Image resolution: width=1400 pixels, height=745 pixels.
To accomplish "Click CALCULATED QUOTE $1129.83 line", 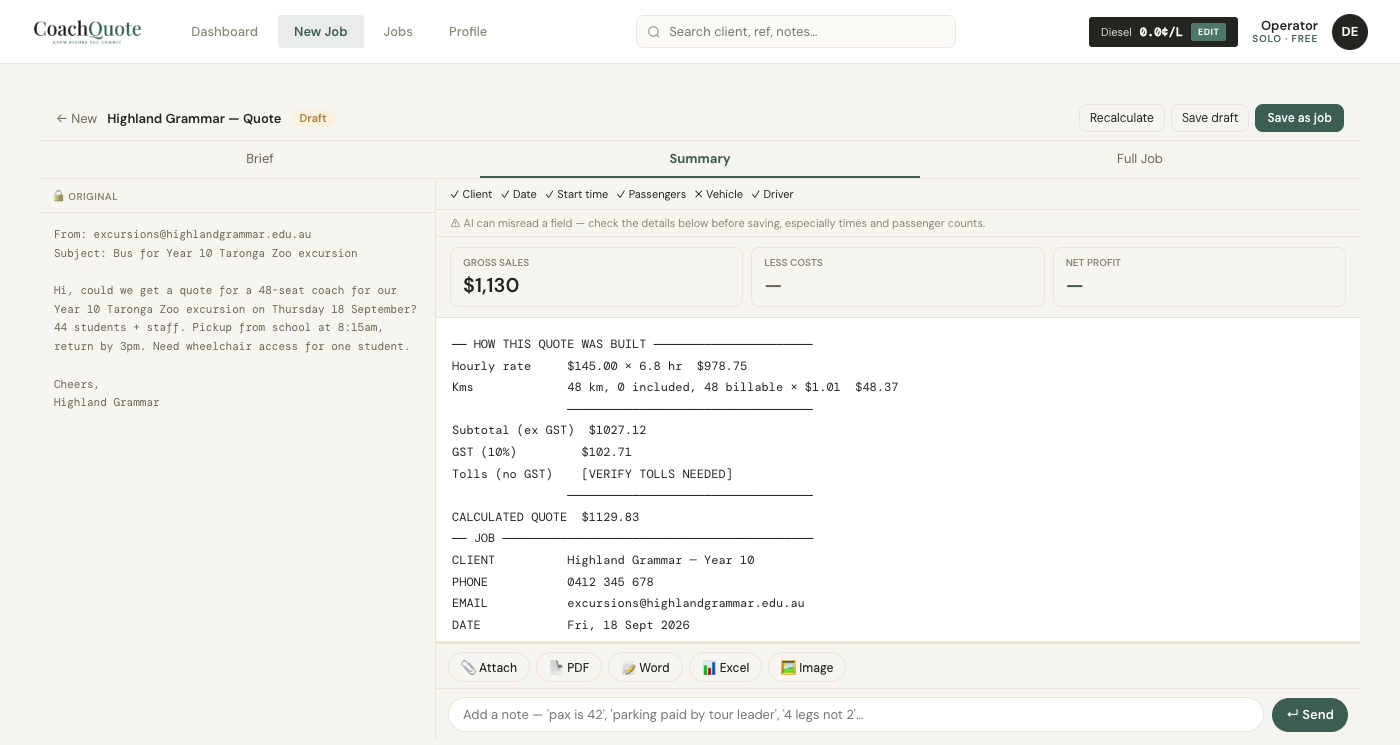I will coord(545,517).
